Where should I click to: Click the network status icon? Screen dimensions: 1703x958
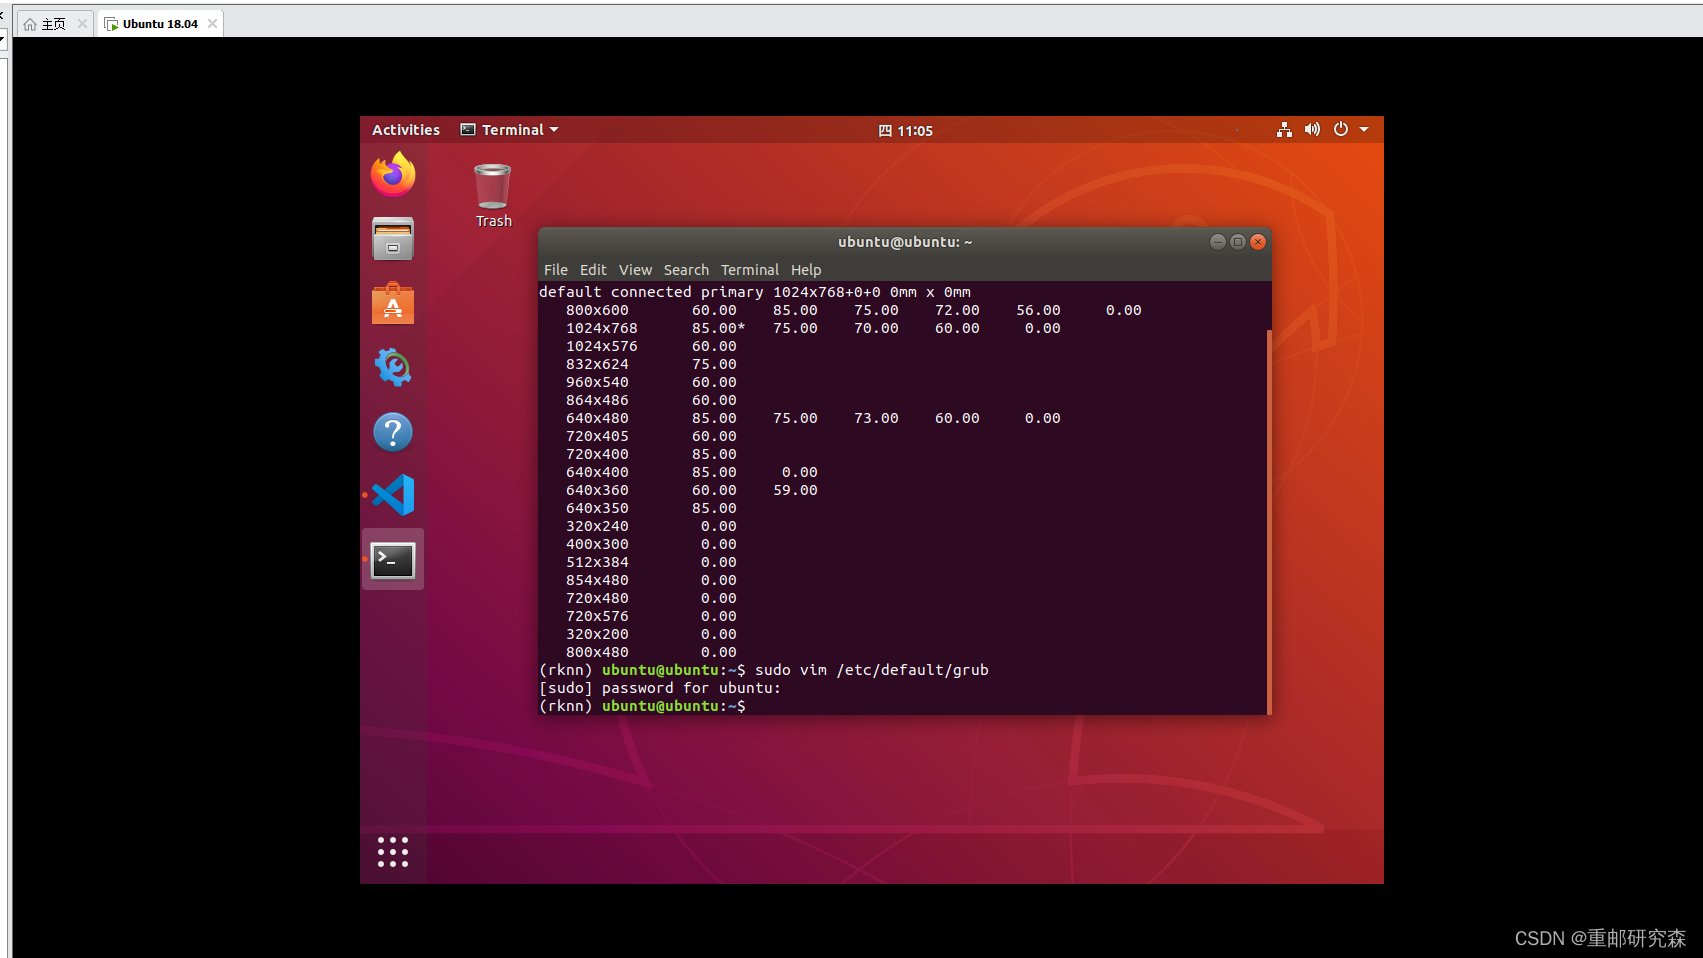[1284, 130]
